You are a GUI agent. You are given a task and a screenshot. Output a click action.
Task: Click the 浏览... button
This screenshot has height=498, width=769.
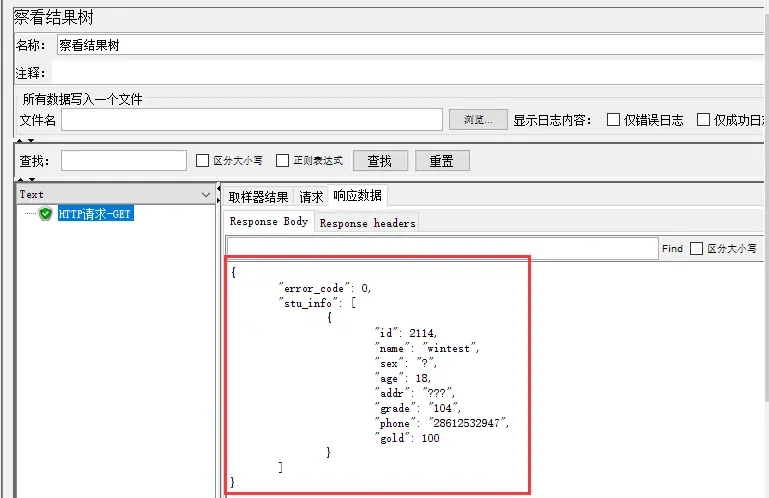pyautogui.click(x=478, y=119)
